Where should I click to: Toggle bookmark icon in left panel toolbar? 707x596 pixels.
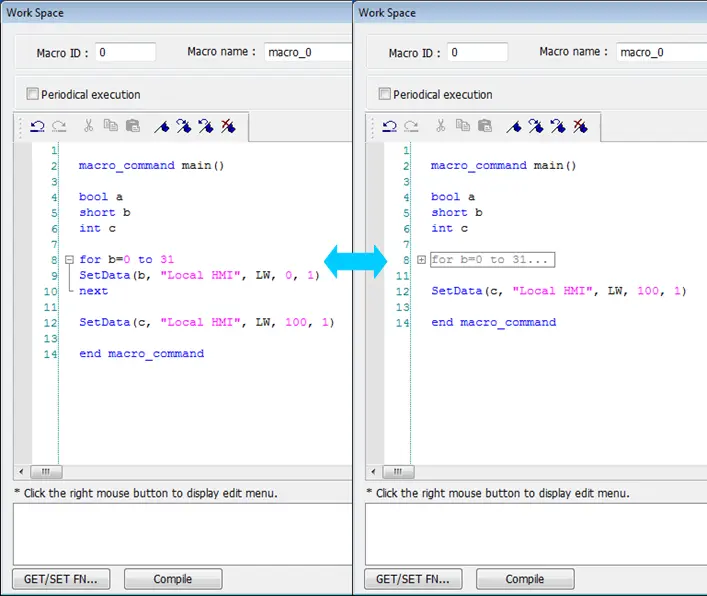(x=162, y=127)
